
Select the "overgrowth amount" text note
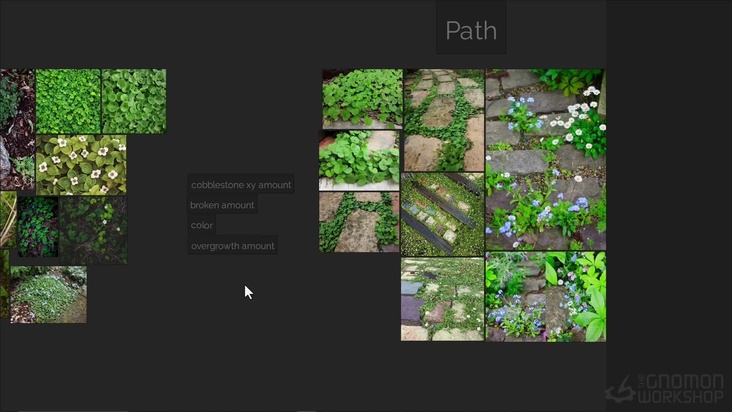click(x=232, y=245)
